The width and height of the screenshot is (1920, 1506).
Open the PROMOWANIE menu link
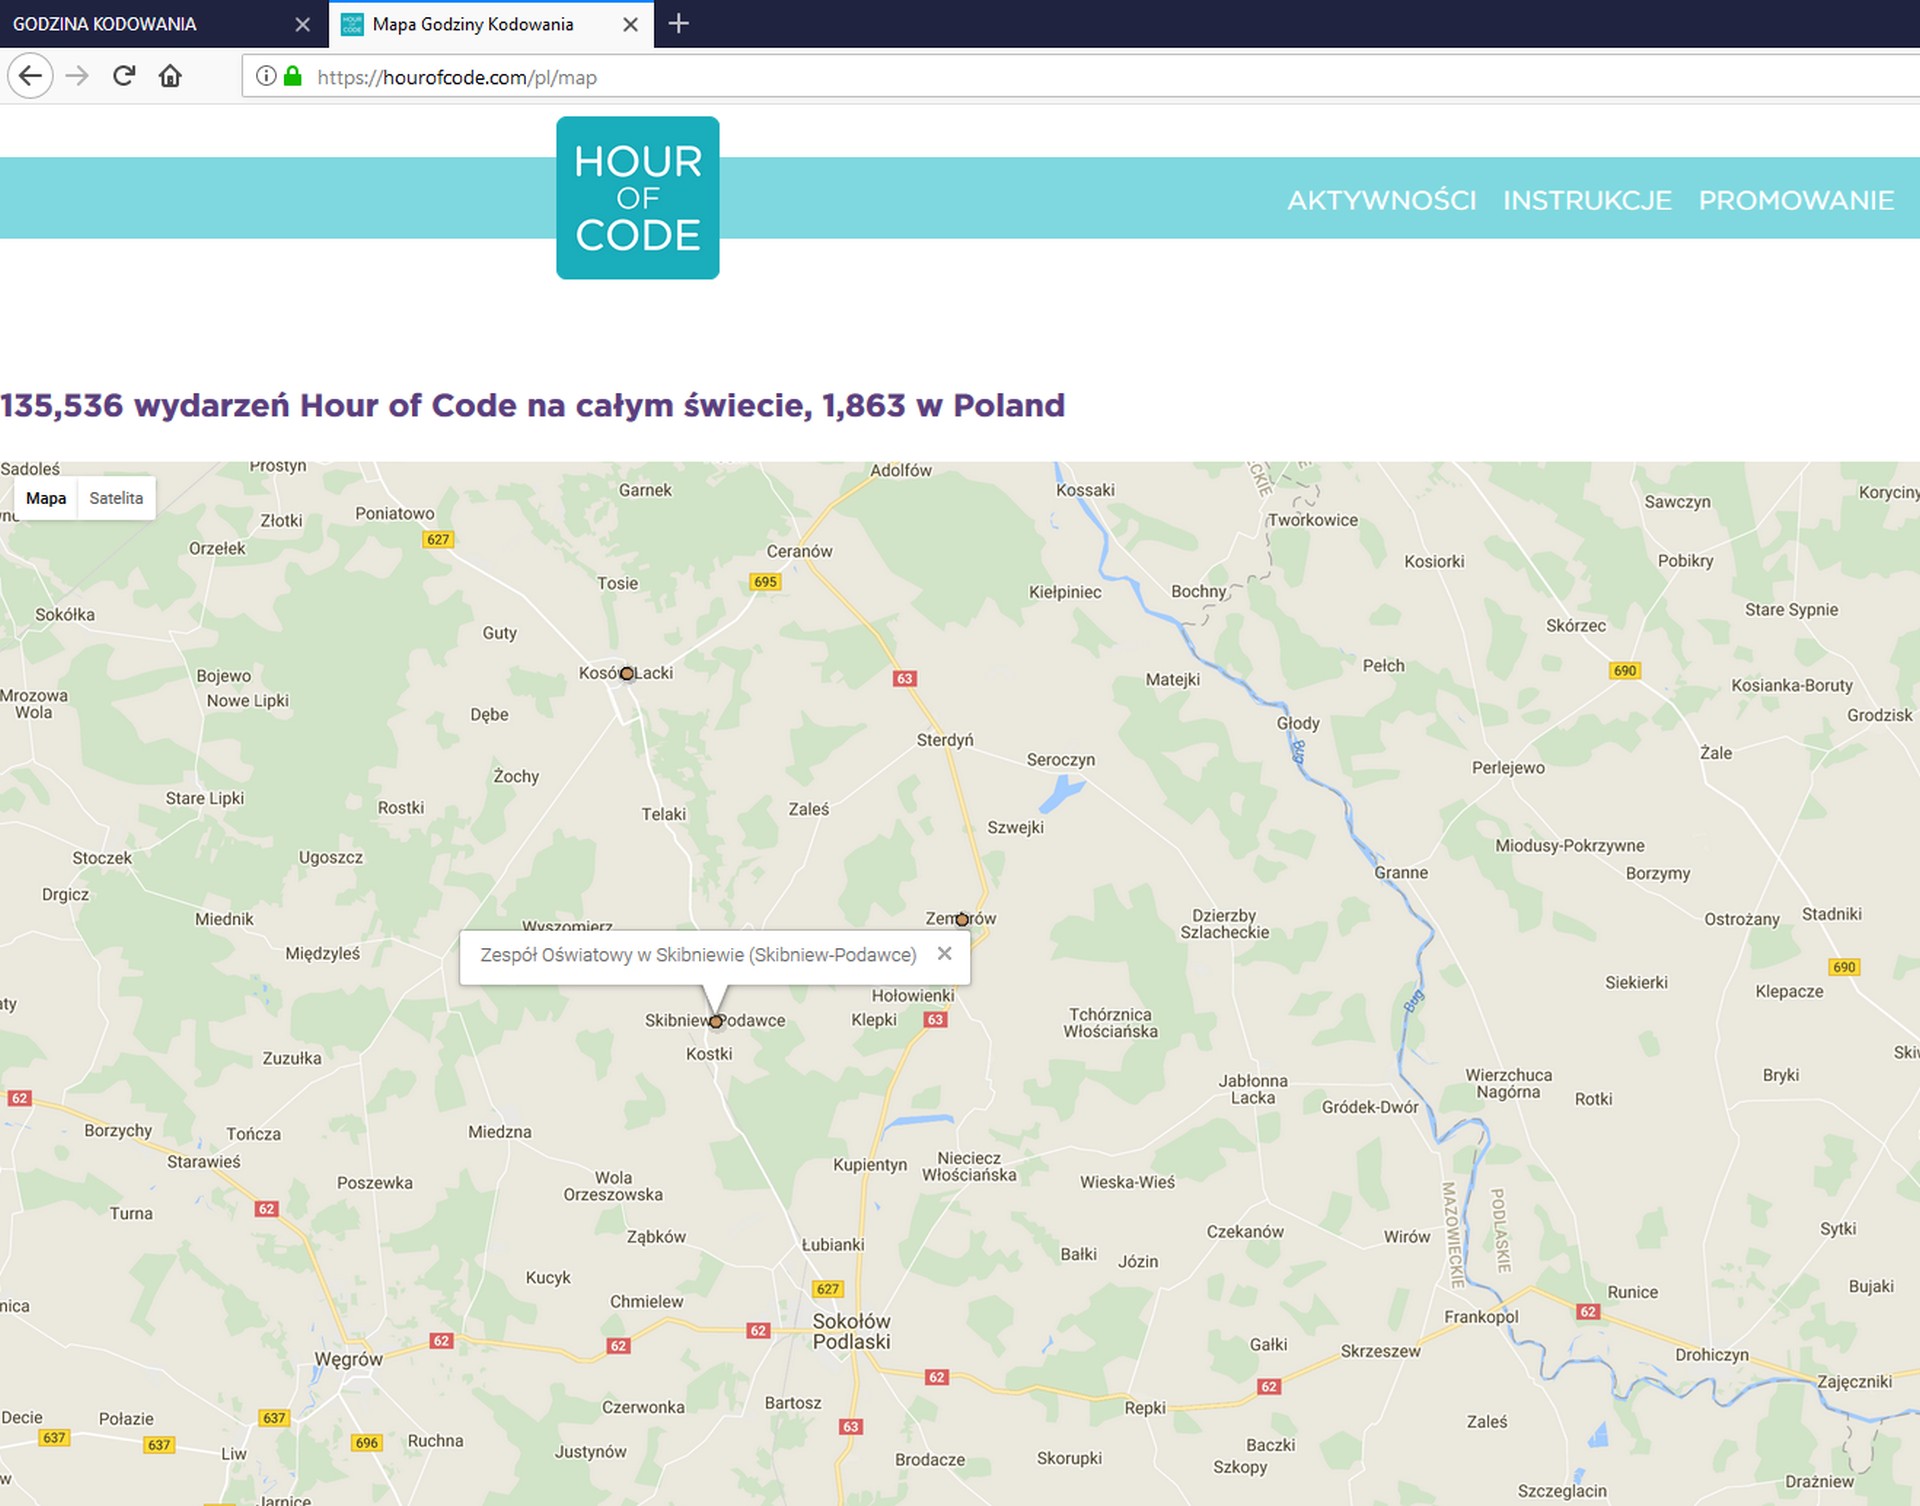(1796, 200)
